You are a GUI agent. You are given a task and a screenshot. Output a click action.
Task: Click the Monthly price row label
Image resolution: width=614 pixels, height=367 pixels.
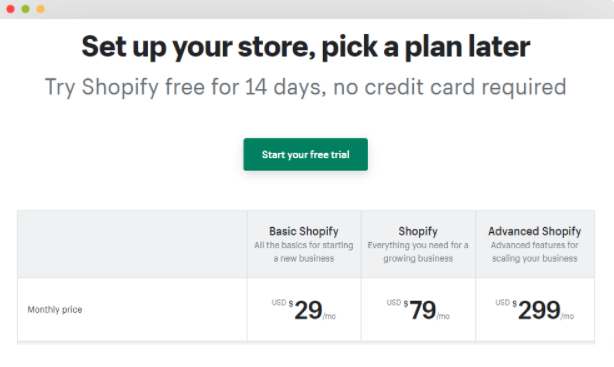pos(55,310)
